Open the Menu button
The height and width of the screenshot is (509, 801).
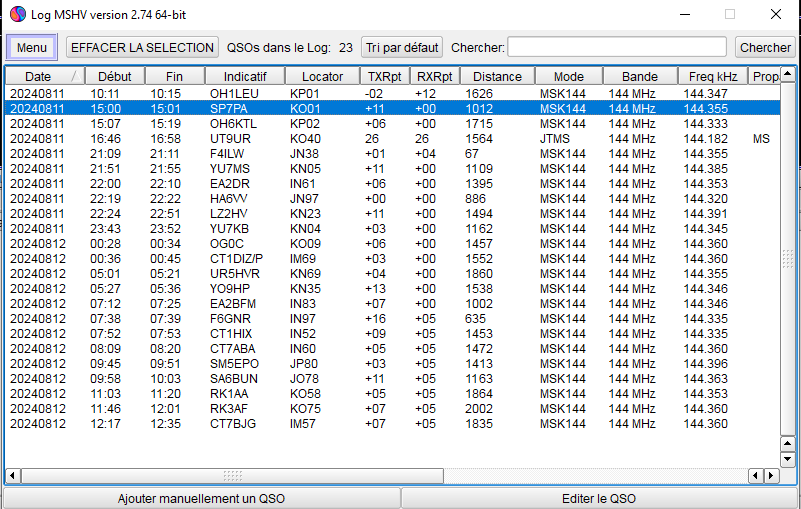[32, 47]
